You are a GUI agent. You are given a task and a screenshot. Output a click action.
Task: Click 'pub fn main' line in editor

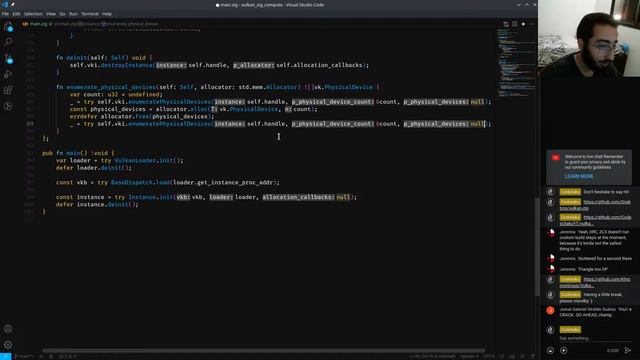tap(78, 153)
